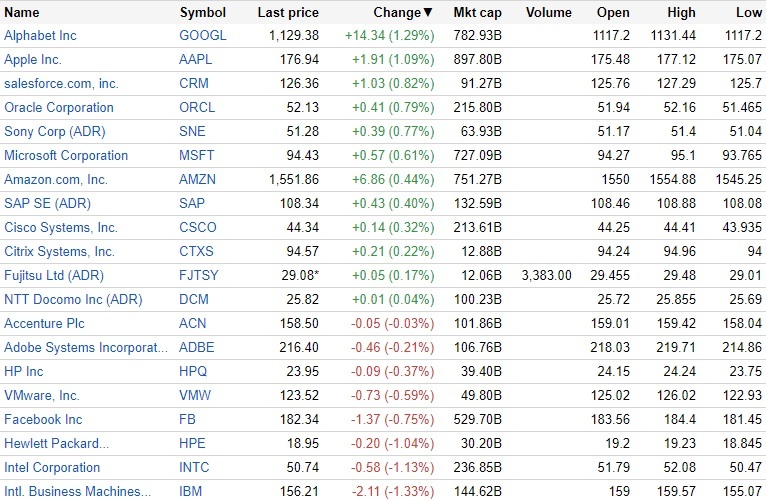Sort by the Change column arrow
Image resolution: width=766 pixels, height=501 pixels.
(x=429, y=13)
